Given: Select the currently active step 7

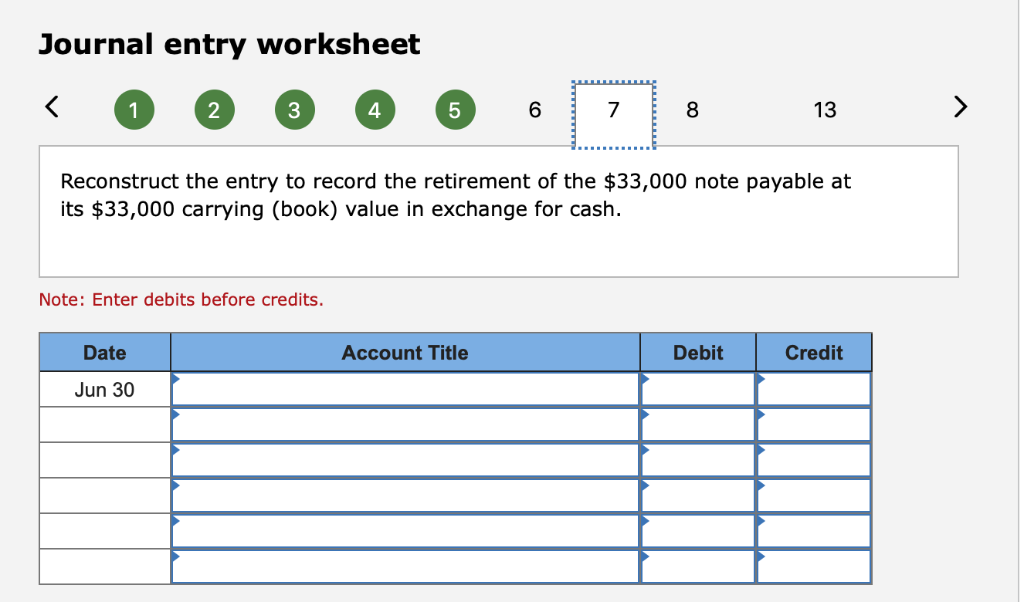Looking at the screenshot, I should (x=612, y=110).
